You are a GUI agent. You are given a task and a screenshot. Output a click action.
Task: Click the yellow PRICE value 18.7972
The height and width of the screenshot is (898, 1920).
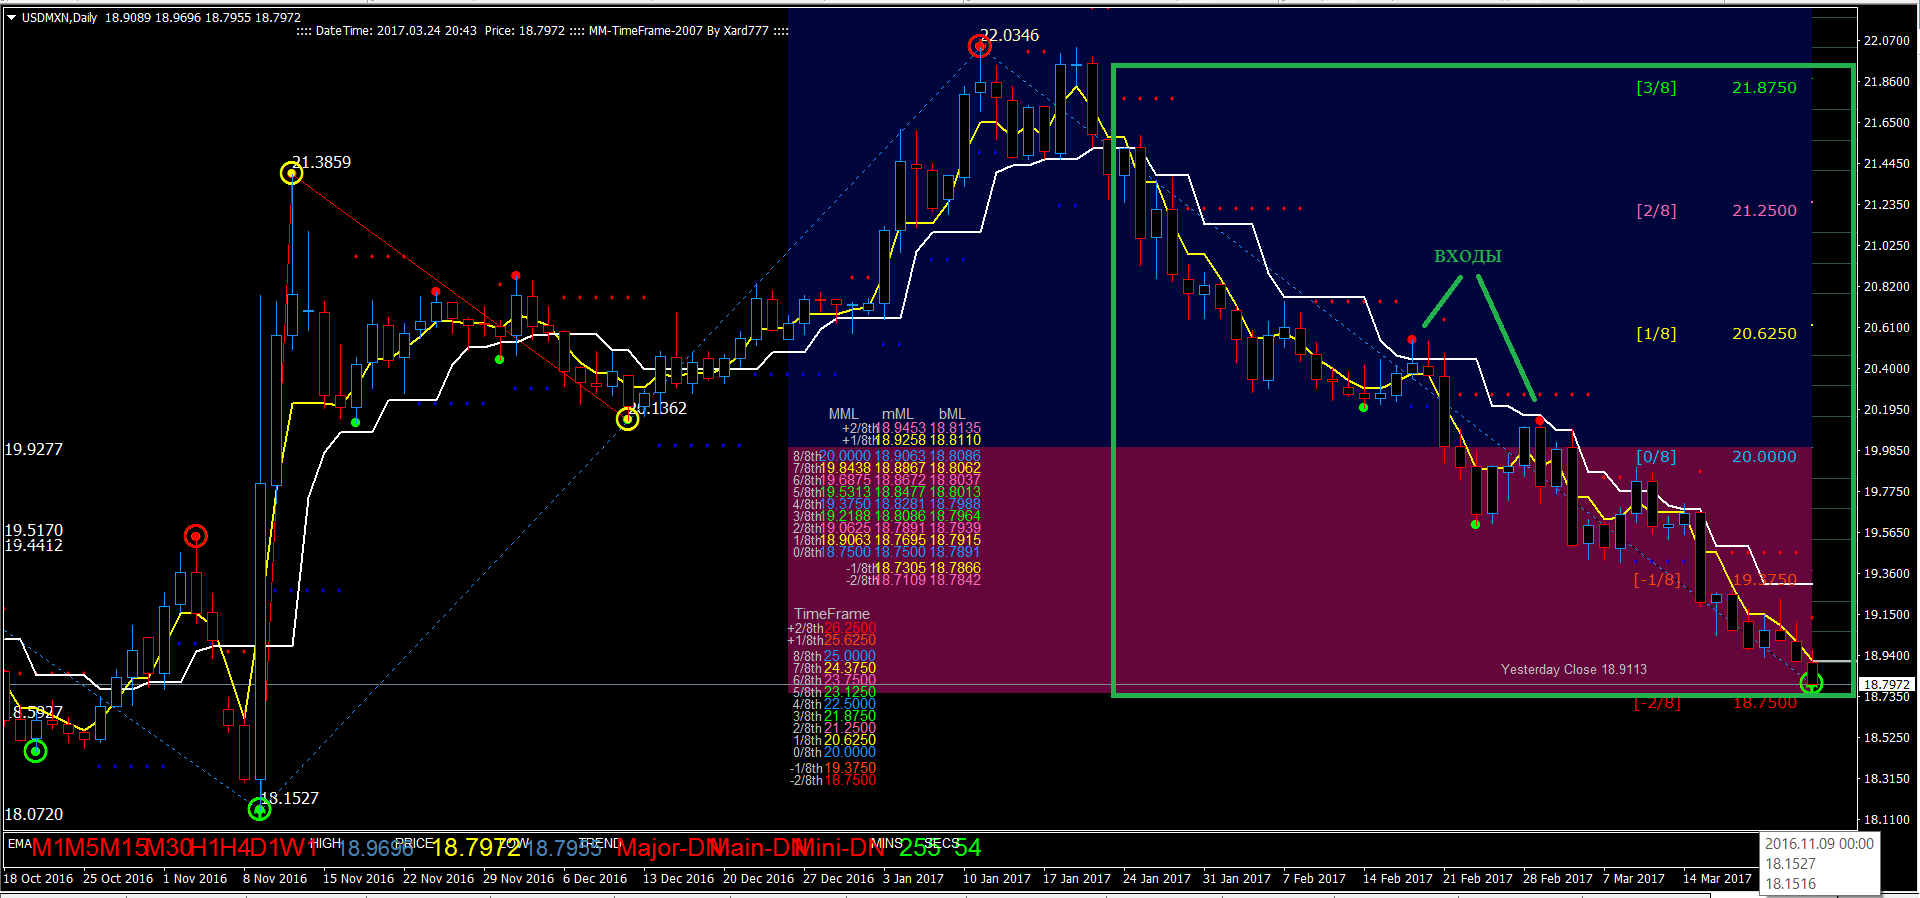click(x=476, y=848)
